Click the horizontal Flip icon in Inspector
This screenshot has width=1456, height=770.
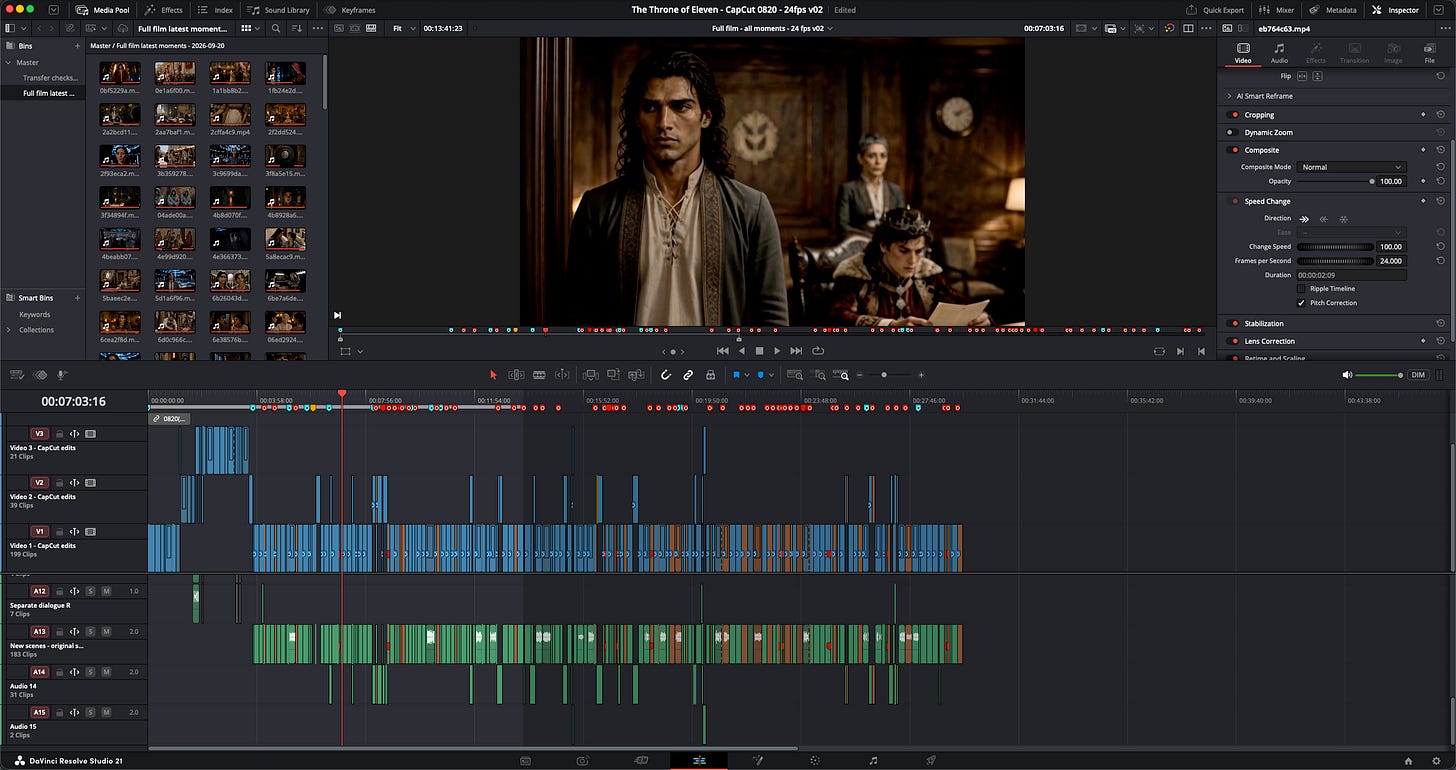click(1302, 76)
